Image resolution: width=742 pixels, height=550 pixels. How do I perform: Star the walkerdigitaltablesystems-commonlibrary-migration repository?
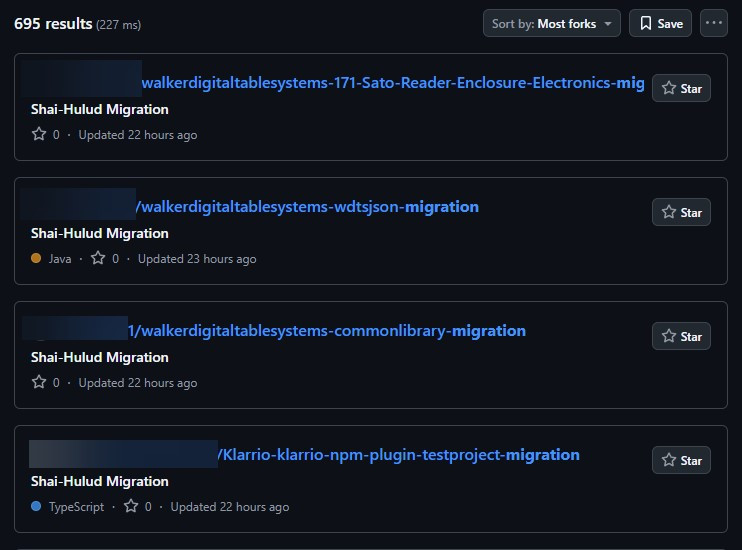pos(681,336)
